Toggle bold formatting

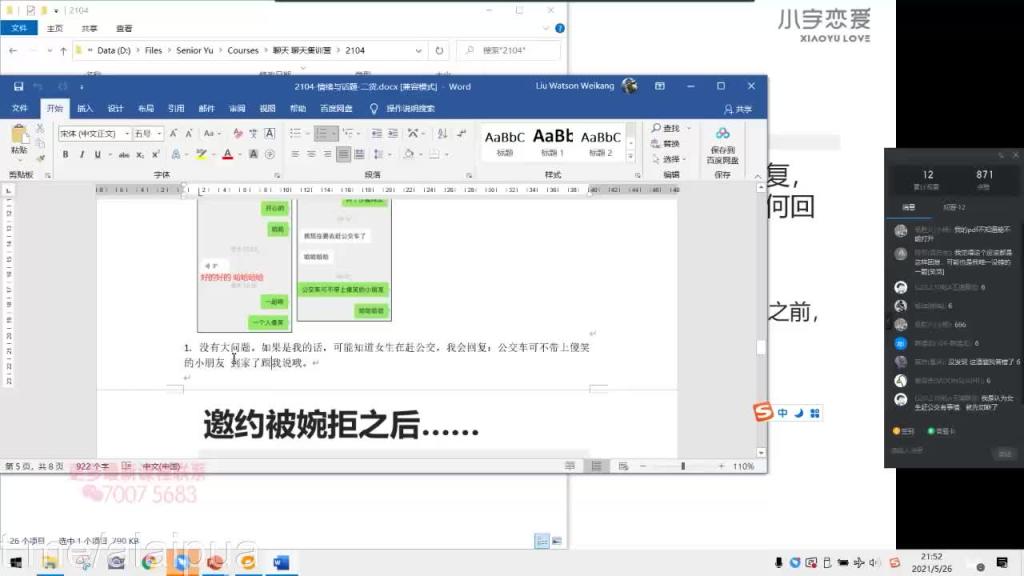click(65, 155)
